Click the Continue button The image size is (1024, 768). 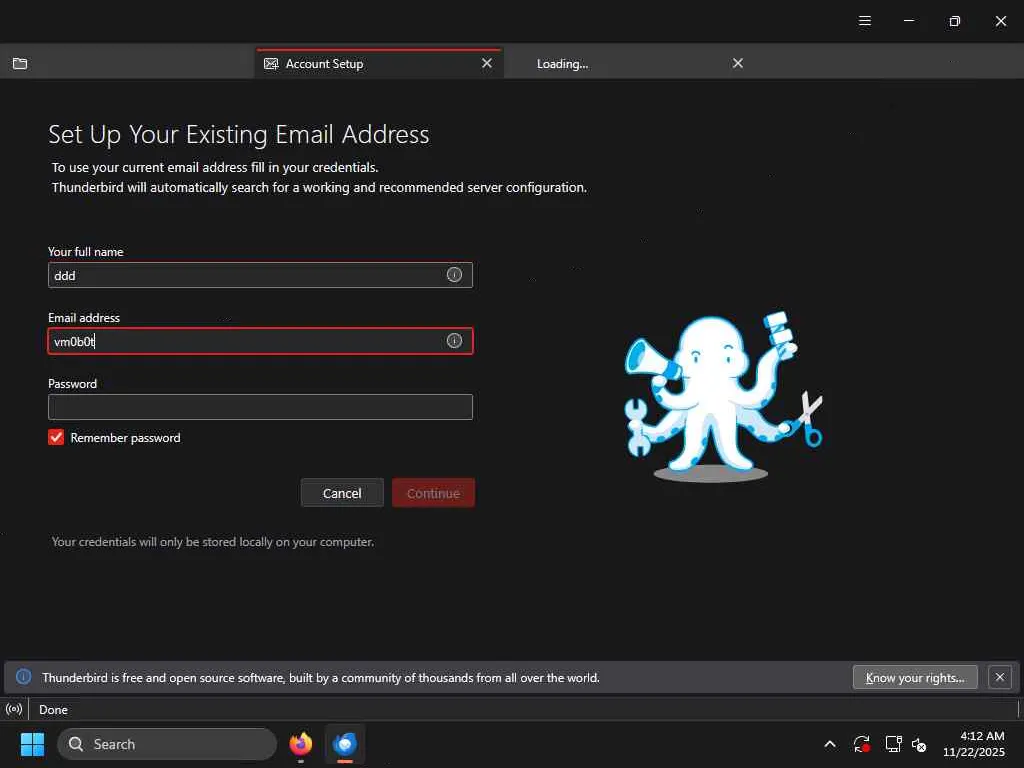433,493
